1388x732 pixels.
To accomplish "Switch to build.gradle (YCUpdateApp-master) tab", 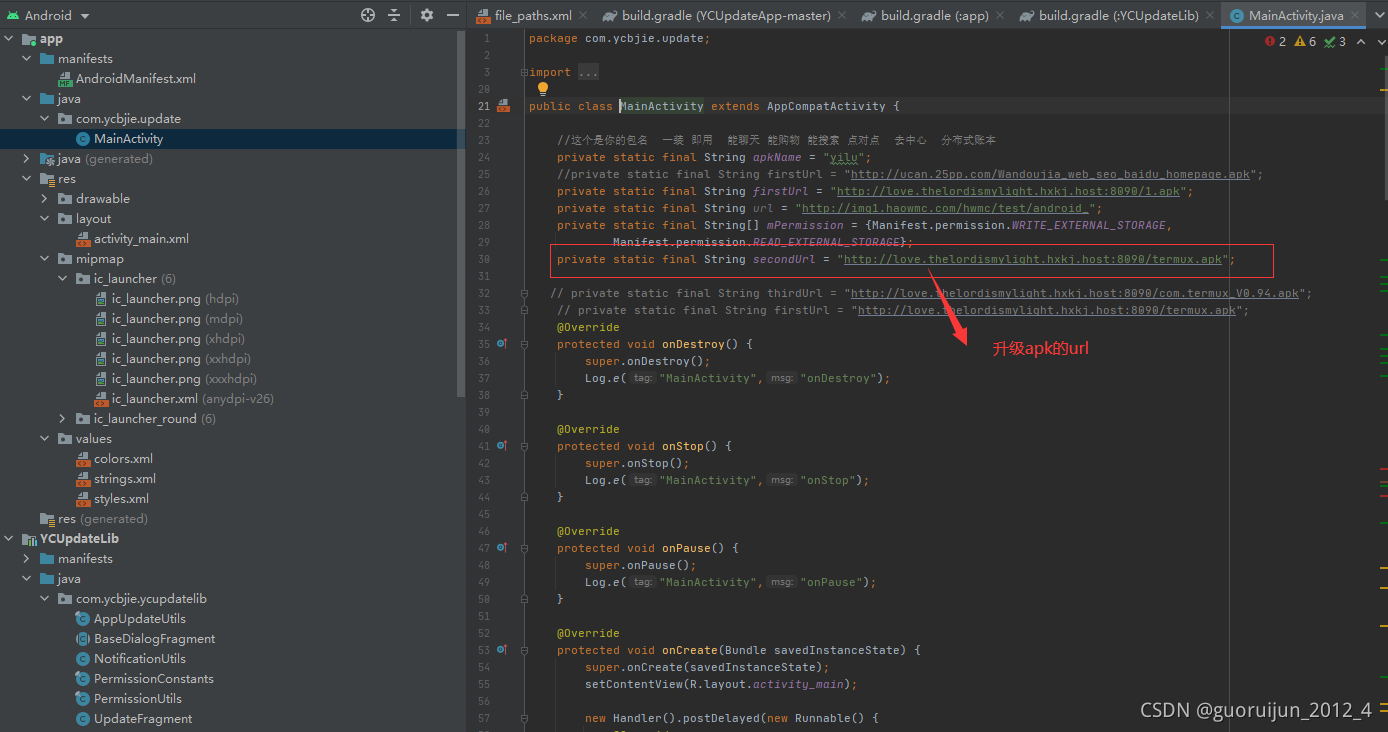I will (726, 16).
